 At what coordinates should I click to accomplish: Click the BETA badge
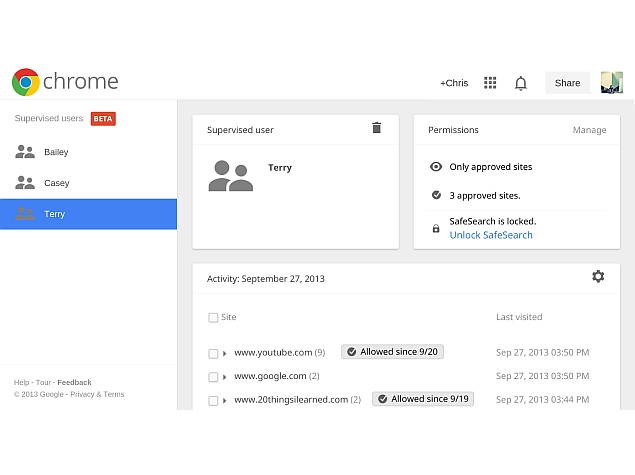tap(103, 119)
